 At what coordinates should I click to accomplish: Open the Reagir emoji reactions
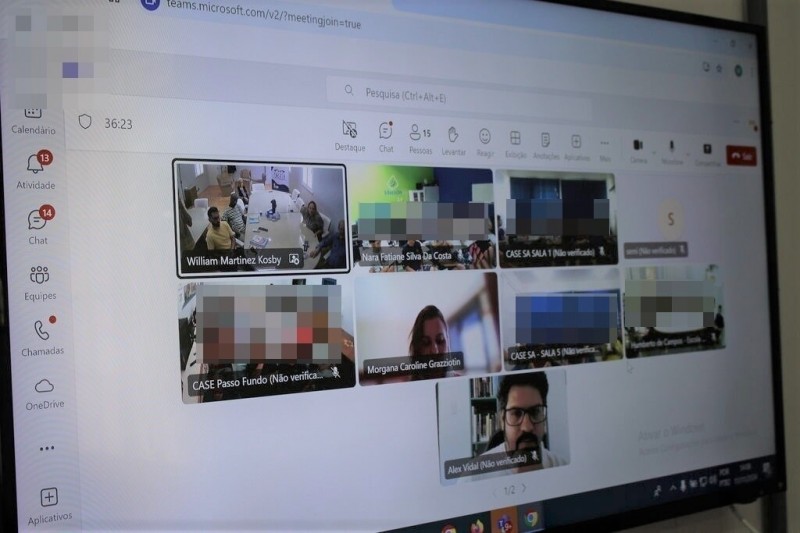click(x=485, y=143)
